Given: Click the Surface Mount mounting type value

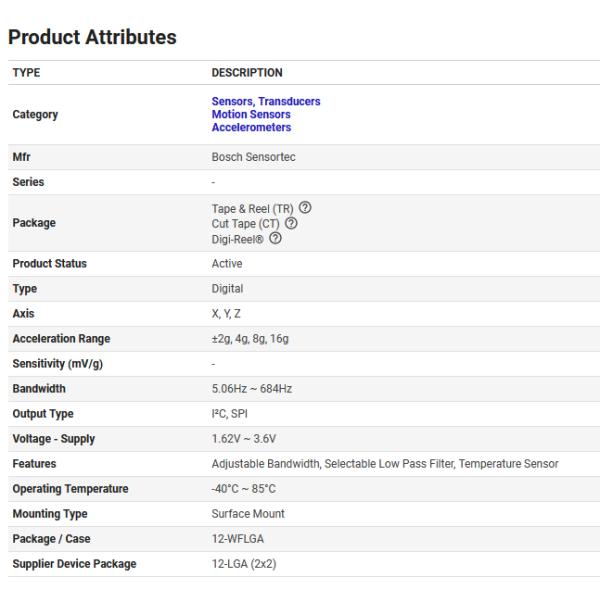Looking at the screenshot, I should point(248,514).
